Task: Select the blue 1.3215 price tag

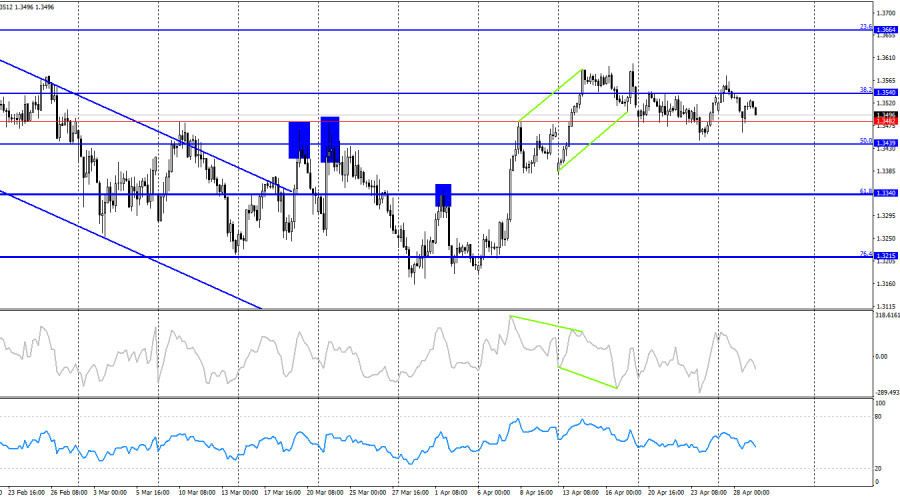Action: click(885, 256)
